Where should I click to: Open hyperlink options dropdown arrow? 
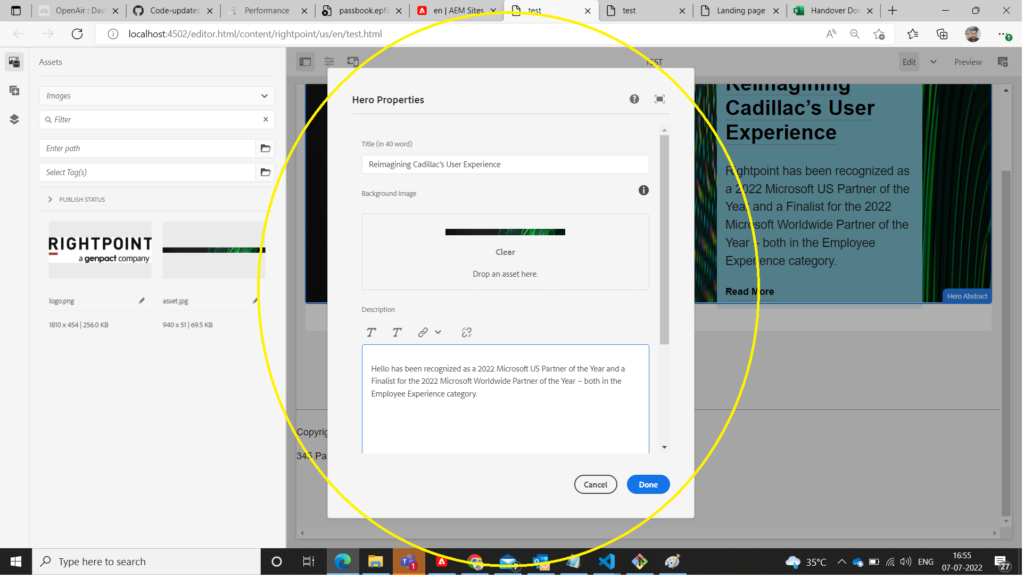pos(438,332)
